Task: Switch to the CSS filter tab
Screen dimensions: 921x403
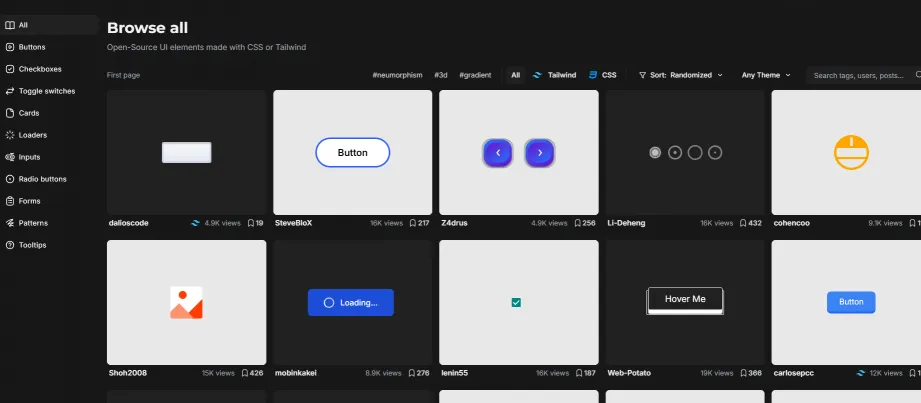Action: tap(603, 75)
